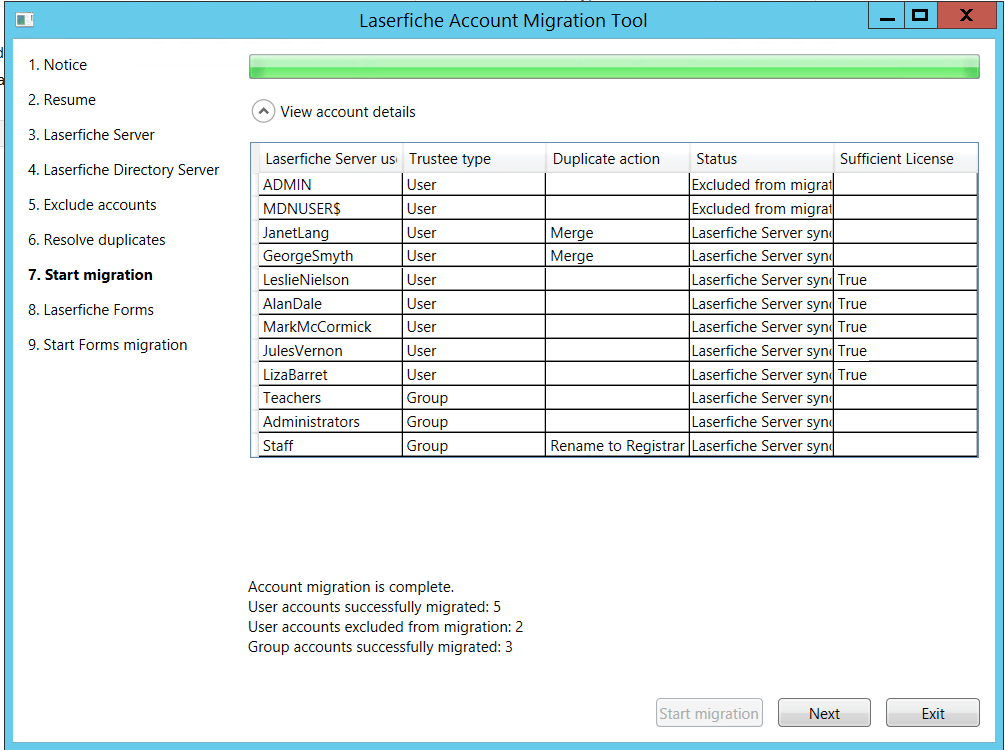The image size is (1005, 750).
Task: Select the MarkMcCormick account cell
Action: tap(331, 327)
